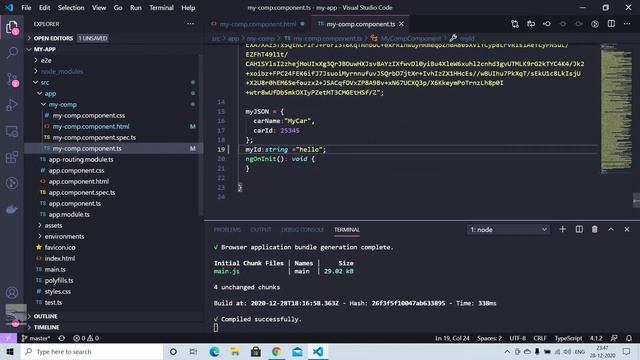Open errors and warnings count in status bar
This screenshot has width=640, height=360.
[86, 338]
